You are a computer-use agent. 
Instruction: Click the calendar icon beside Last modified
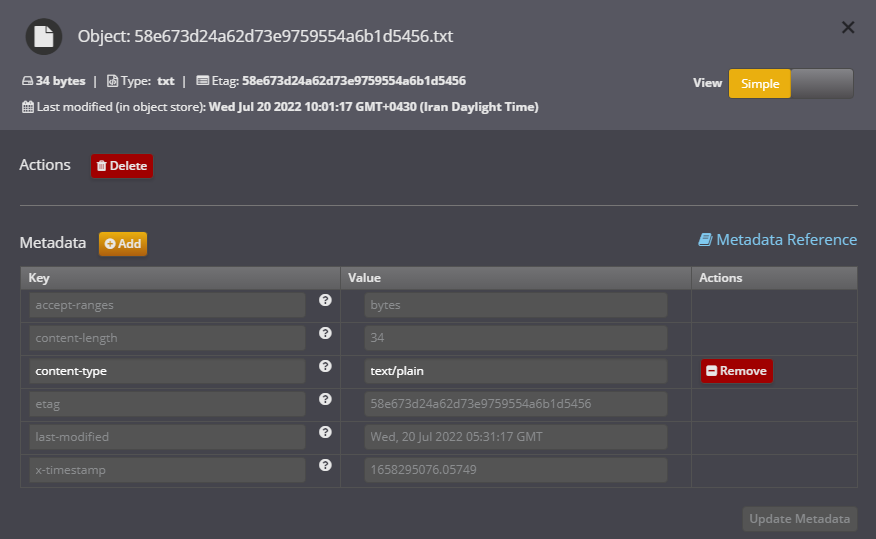(x=27, y=107)
